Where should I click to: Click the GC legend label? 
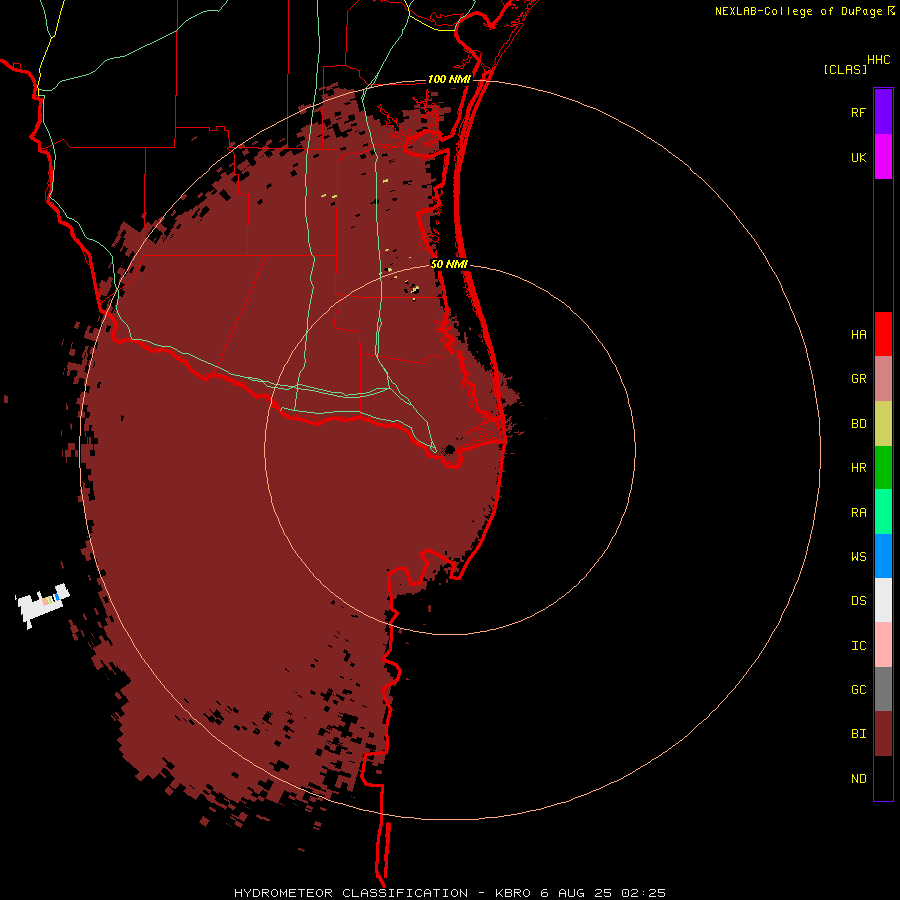tap(858, 690)
